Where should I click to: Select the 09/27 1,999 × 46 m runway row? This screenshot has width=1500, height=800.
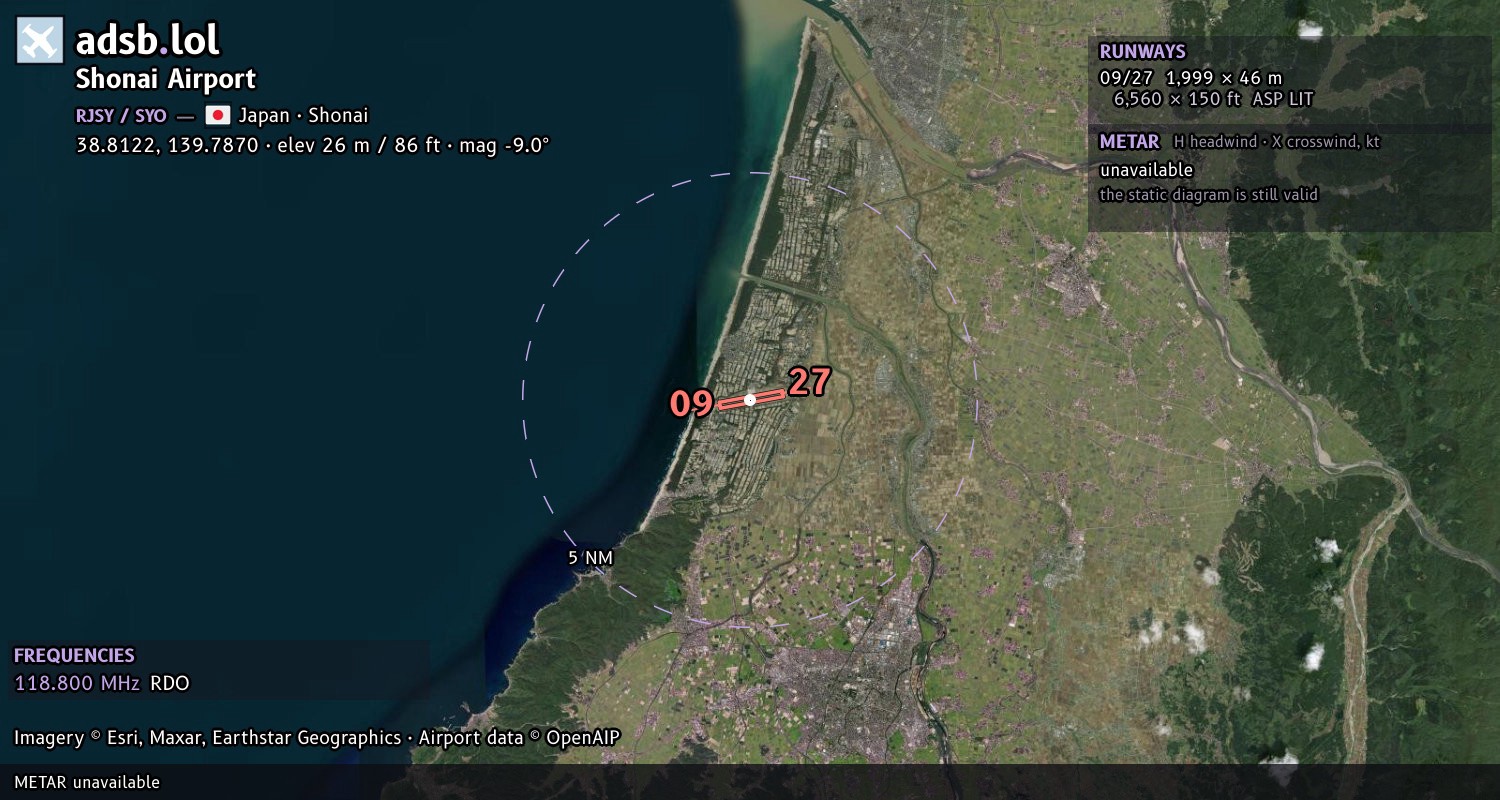[x=1190, y=78]
